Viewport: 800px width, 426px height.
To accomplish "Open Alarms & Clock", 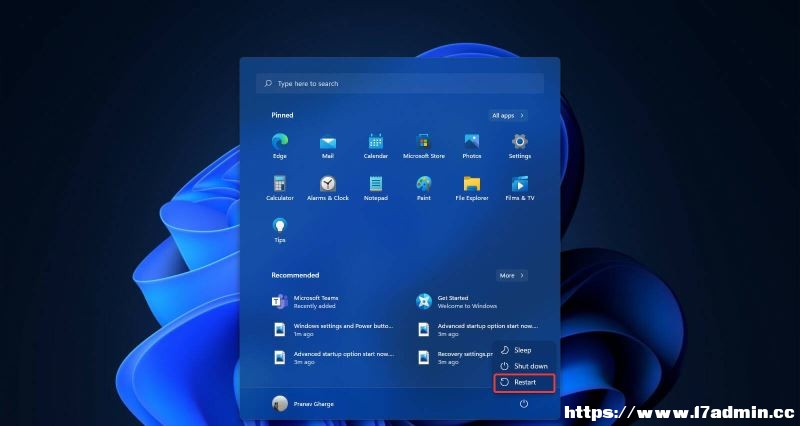I will (328, 188).
